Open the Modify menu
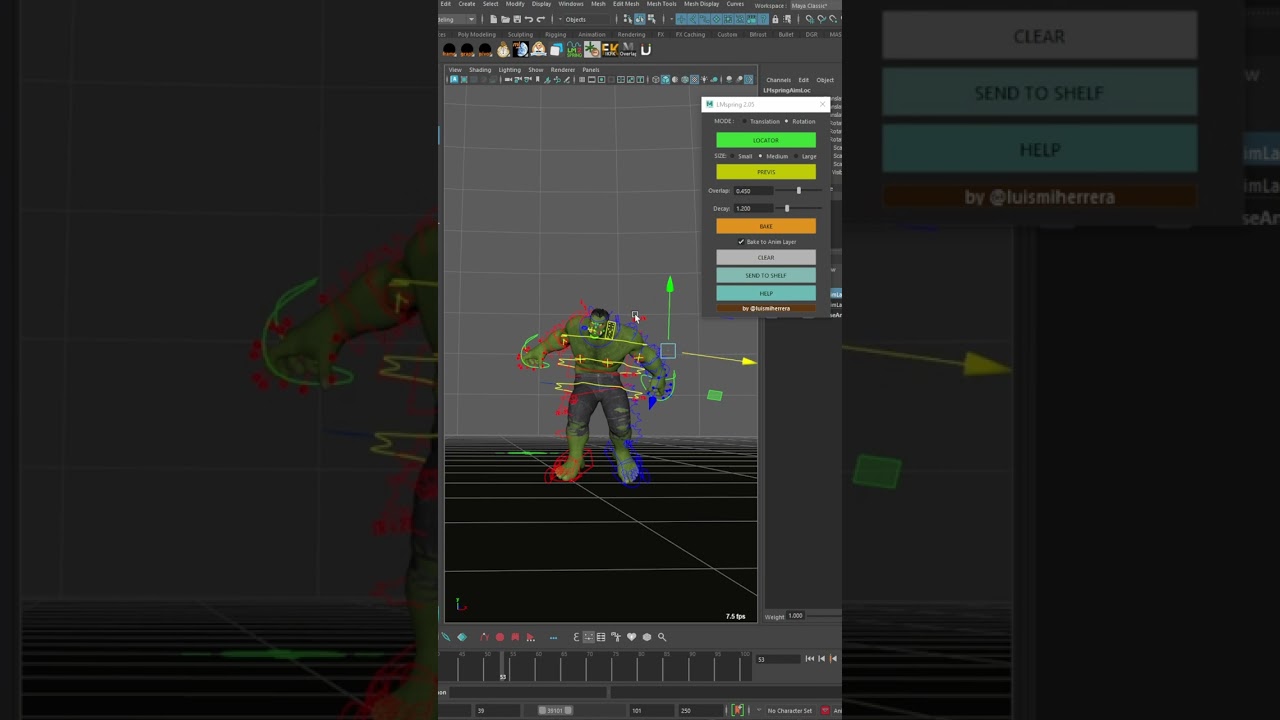 click(x=515, y=4)
